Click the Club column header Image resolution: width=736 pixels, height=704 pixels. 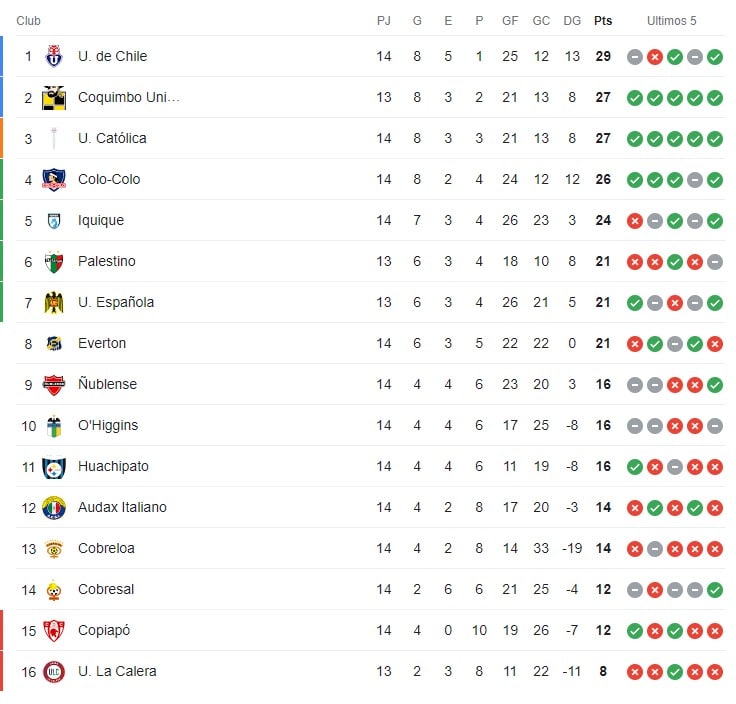pyautogui.click(x=28, y=21)
